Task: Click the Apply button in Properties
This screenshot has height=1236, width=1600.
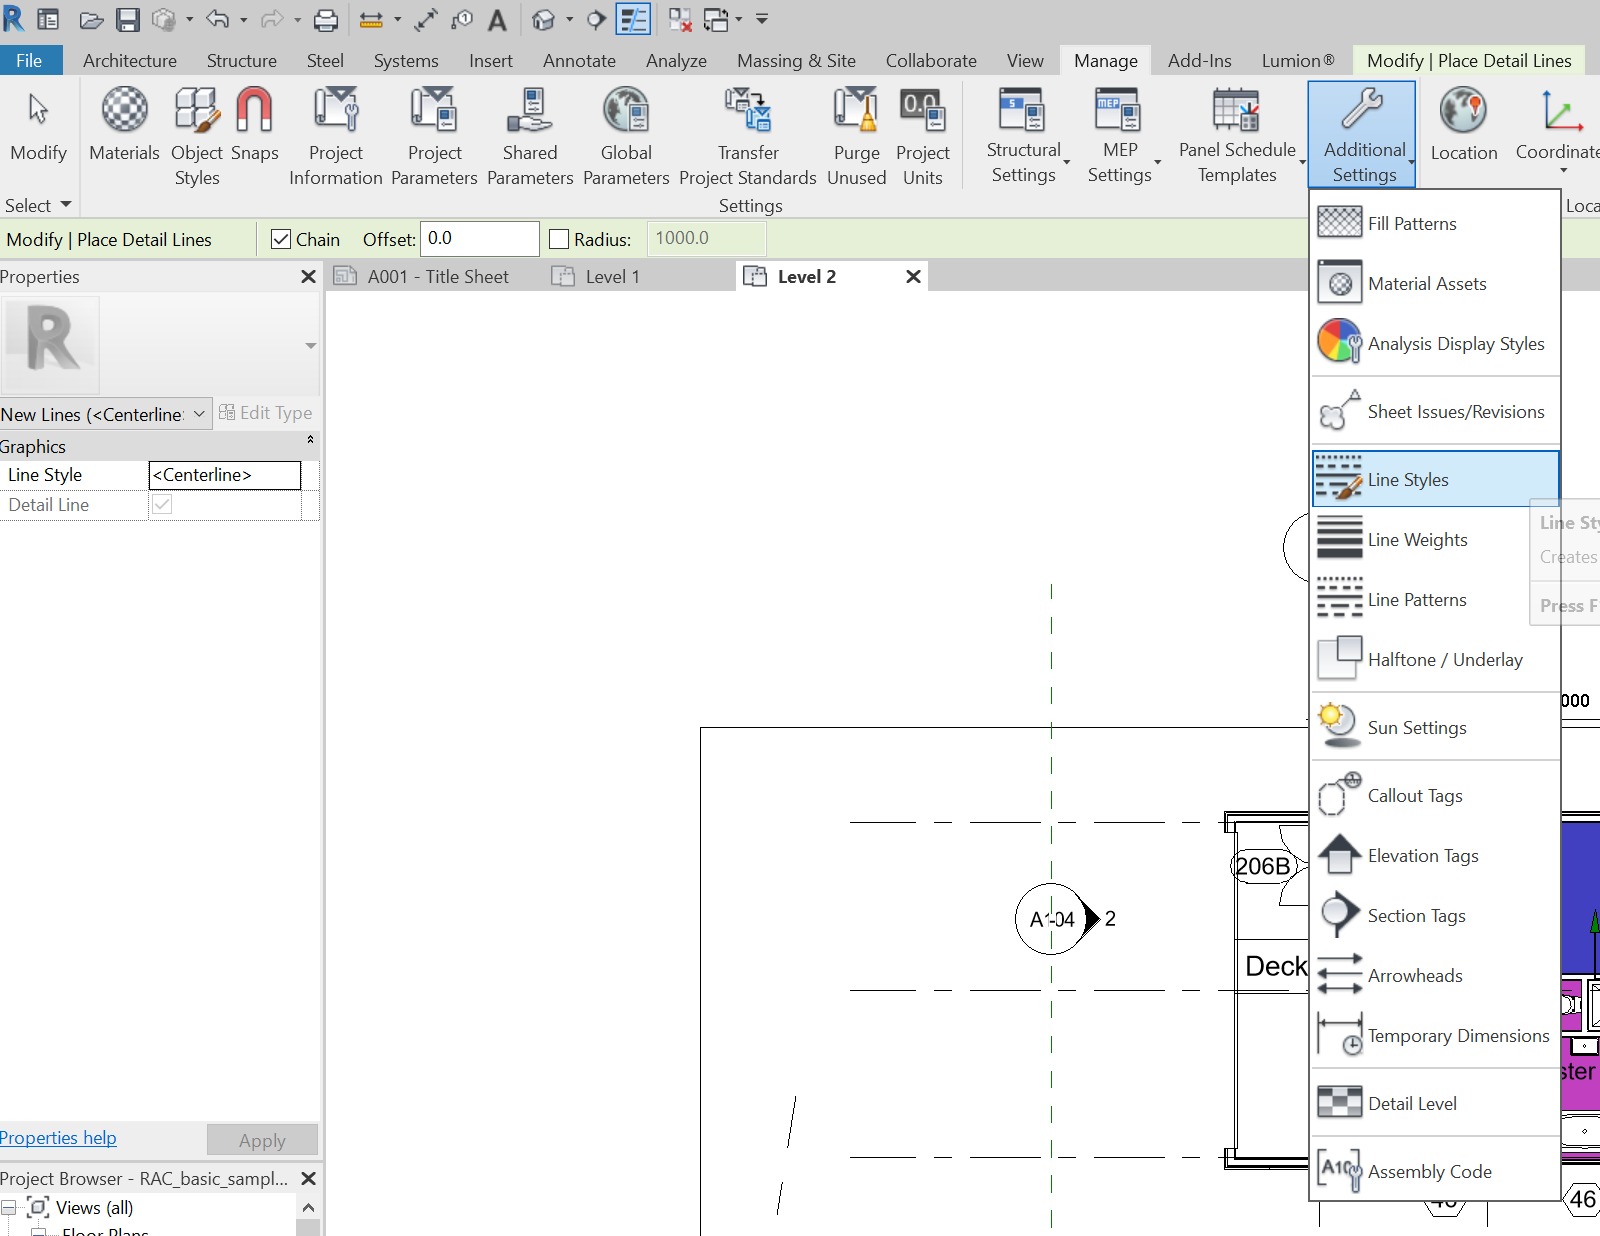Action: (262, 1139)
